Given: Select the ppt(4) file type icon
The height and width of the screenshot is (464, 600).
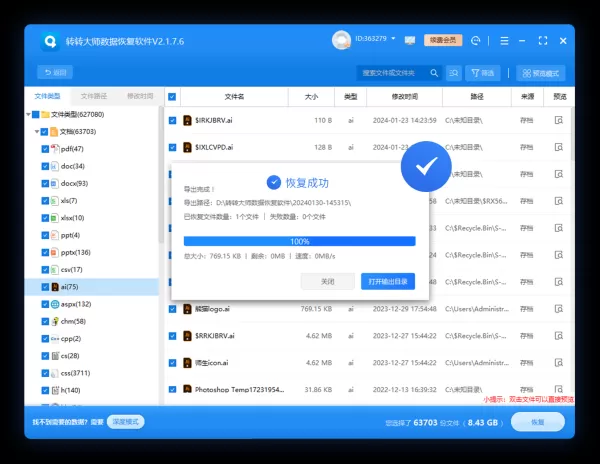Looking at the screenshot, I should pos(55,235).
